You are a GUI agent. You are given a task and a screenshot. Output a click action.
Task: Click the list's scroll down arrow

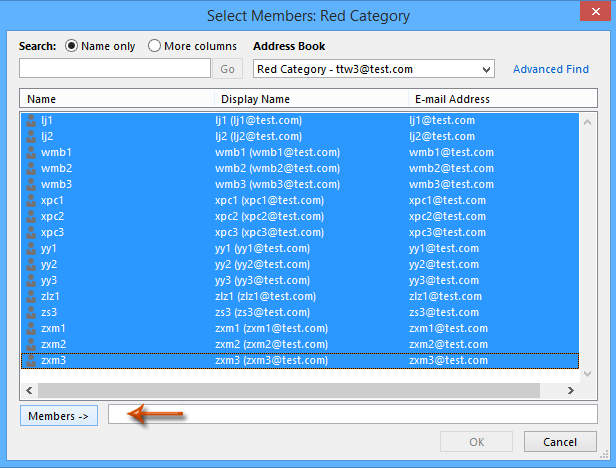(x=588, y=374)
